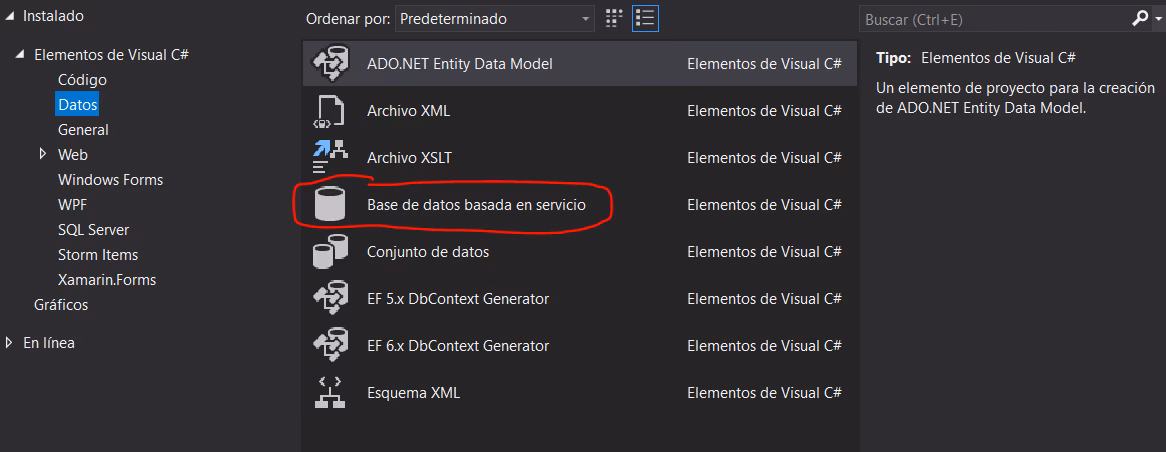Select the Base de datos basada en servicio icon
Viewport: 1166px width, 452px height.
[x=329, y=204]
